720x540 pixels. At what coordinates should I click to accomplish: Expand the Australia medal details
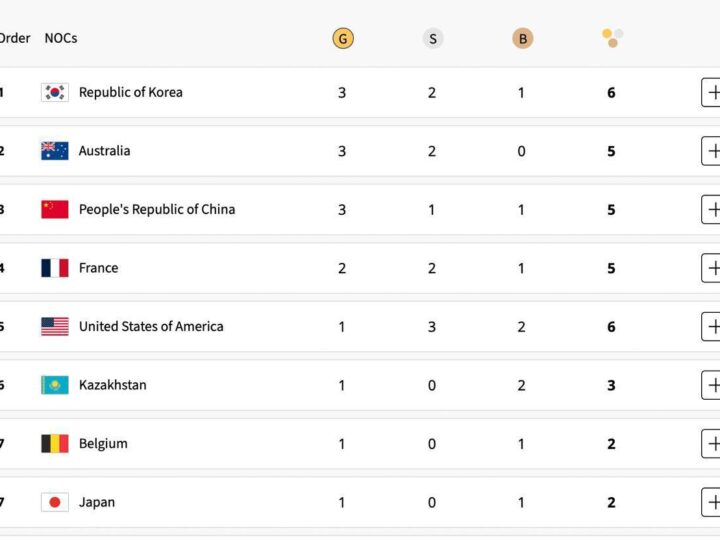[x=711, y=151]
